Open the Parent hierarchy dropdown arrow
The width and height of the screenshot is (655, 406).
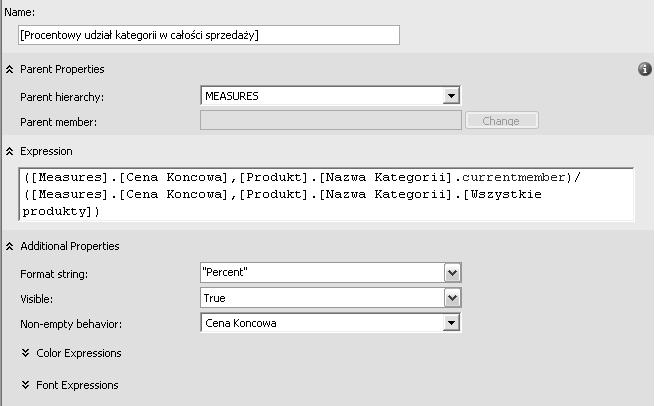pos(451,96)
